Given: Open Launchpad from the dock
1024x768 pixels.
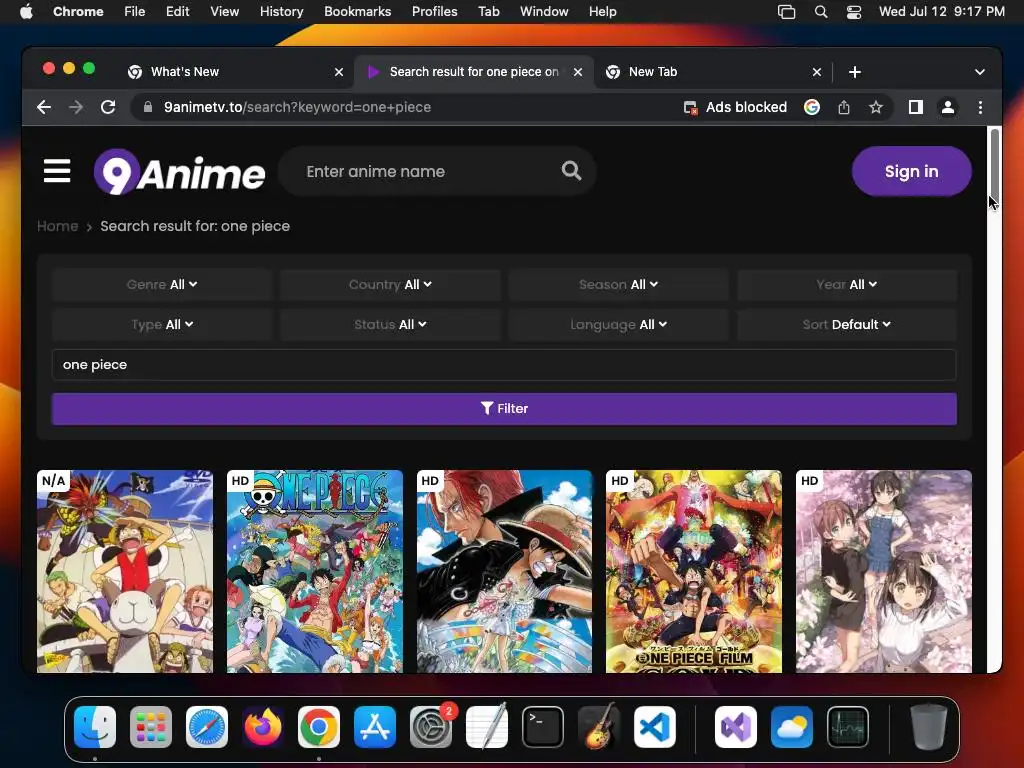Looking at the screenshot, I should [151, 727].
